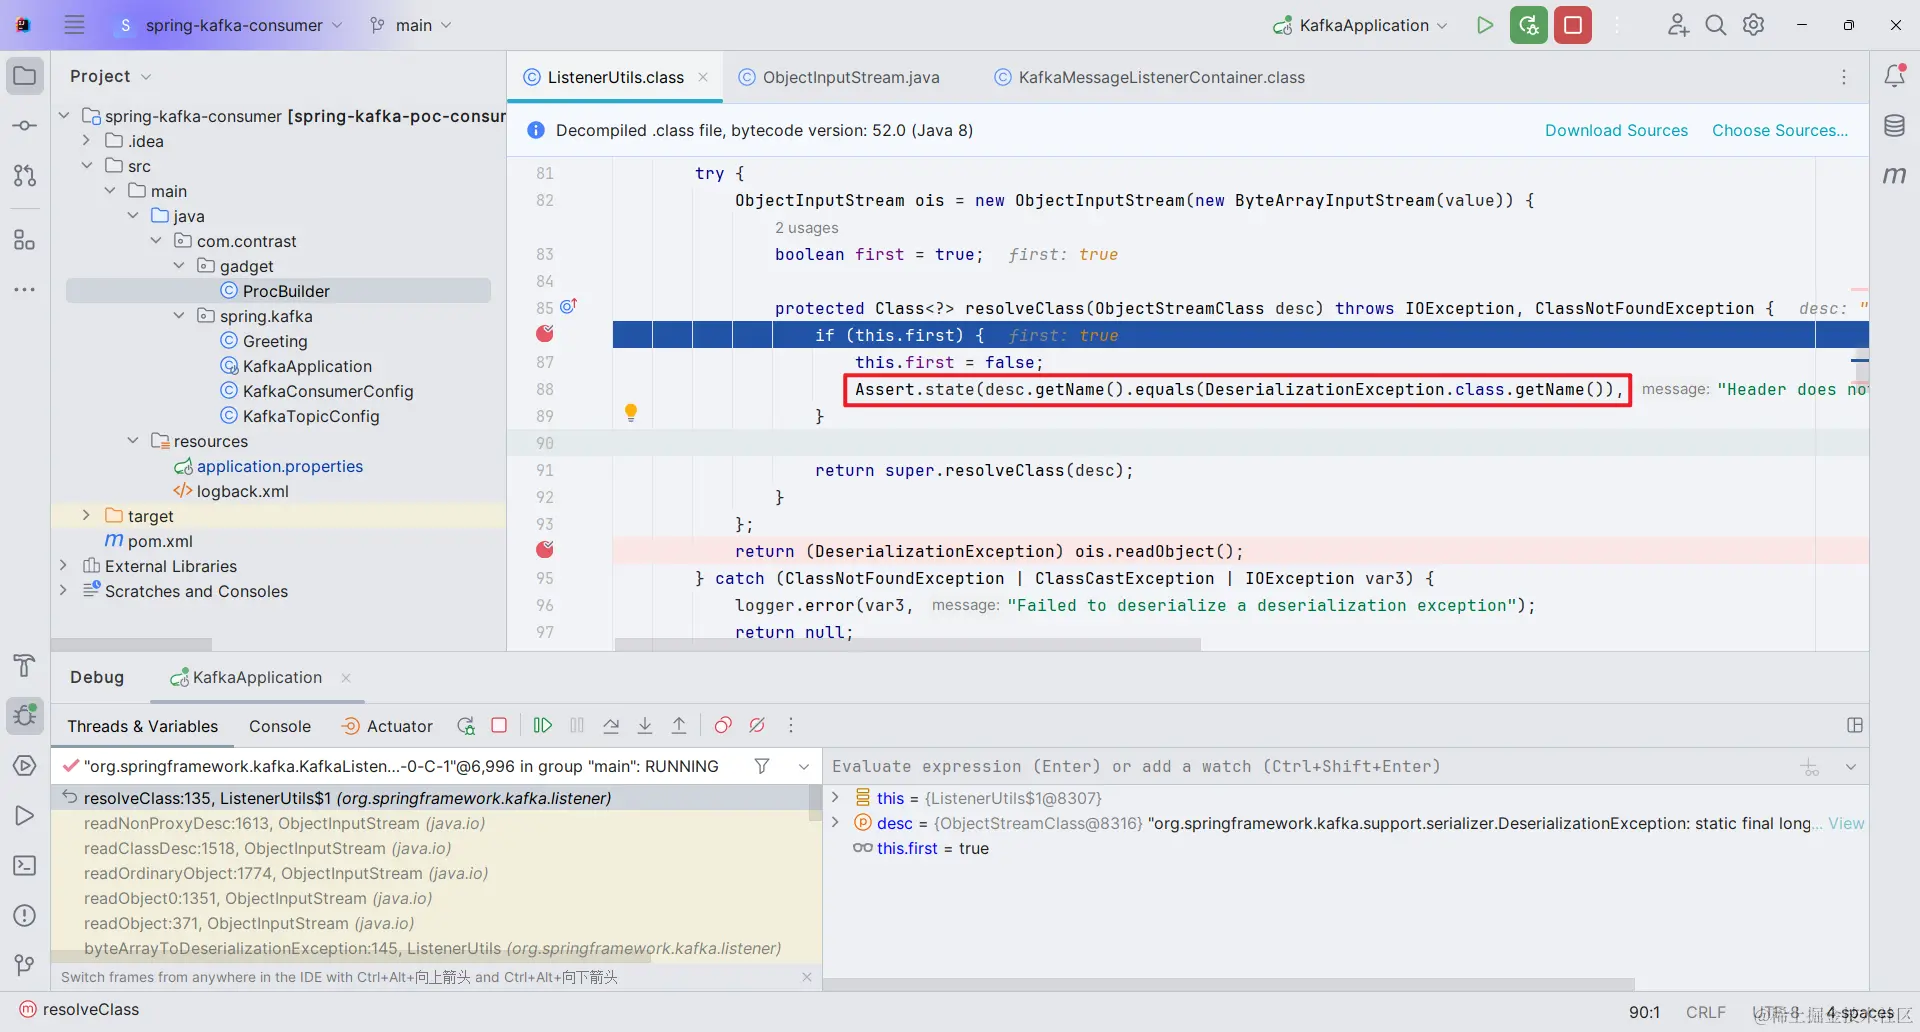This screenshot has height=1032, width=1920.
Task: Select the Threads & Variables tab
Action: point(143,727)
